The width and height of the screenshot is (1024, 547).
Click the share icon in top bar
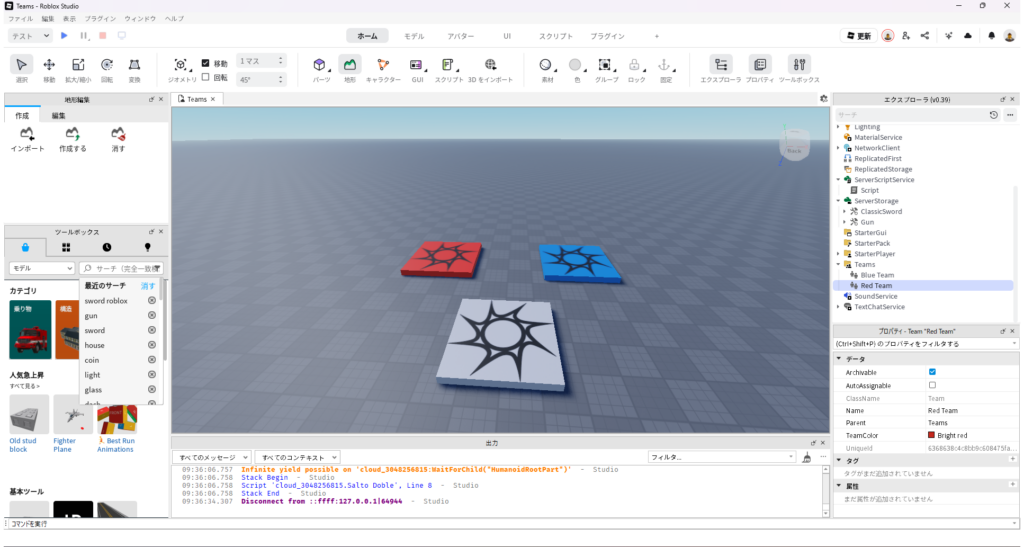pyautogui.click(x=925, y=36)
